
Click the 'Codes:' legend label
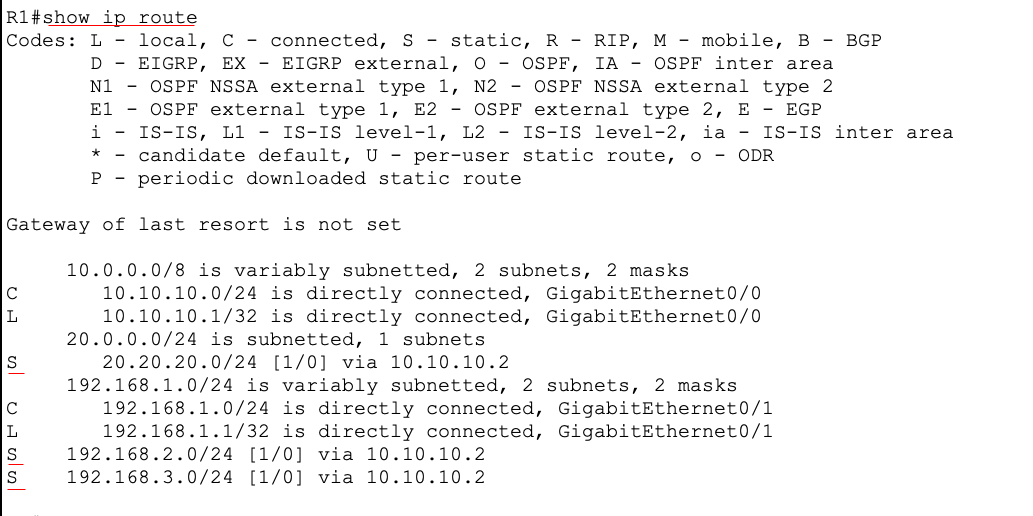coord(42,41)
